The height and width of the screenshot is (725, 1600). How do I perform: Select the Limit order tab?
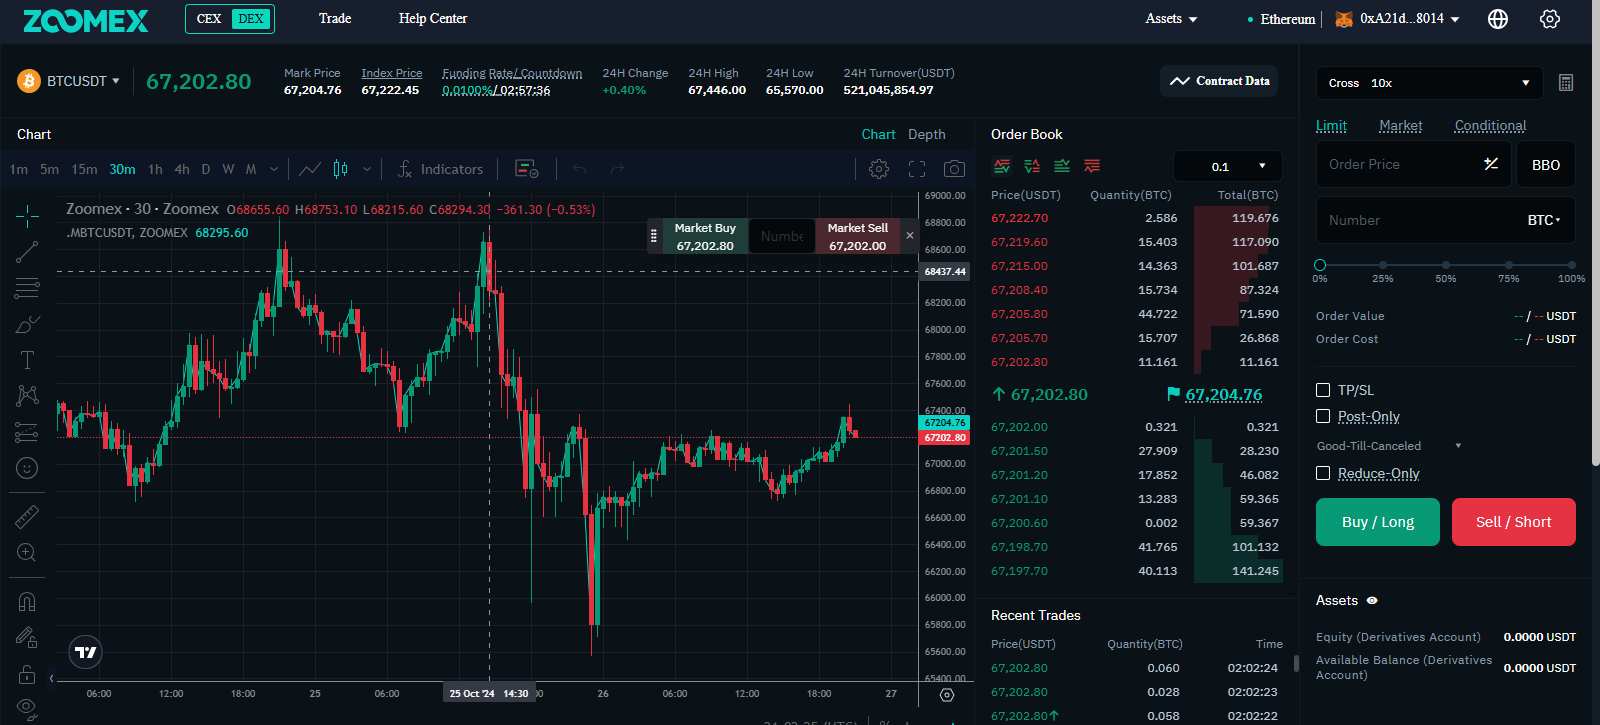[x=1331, y=126]
